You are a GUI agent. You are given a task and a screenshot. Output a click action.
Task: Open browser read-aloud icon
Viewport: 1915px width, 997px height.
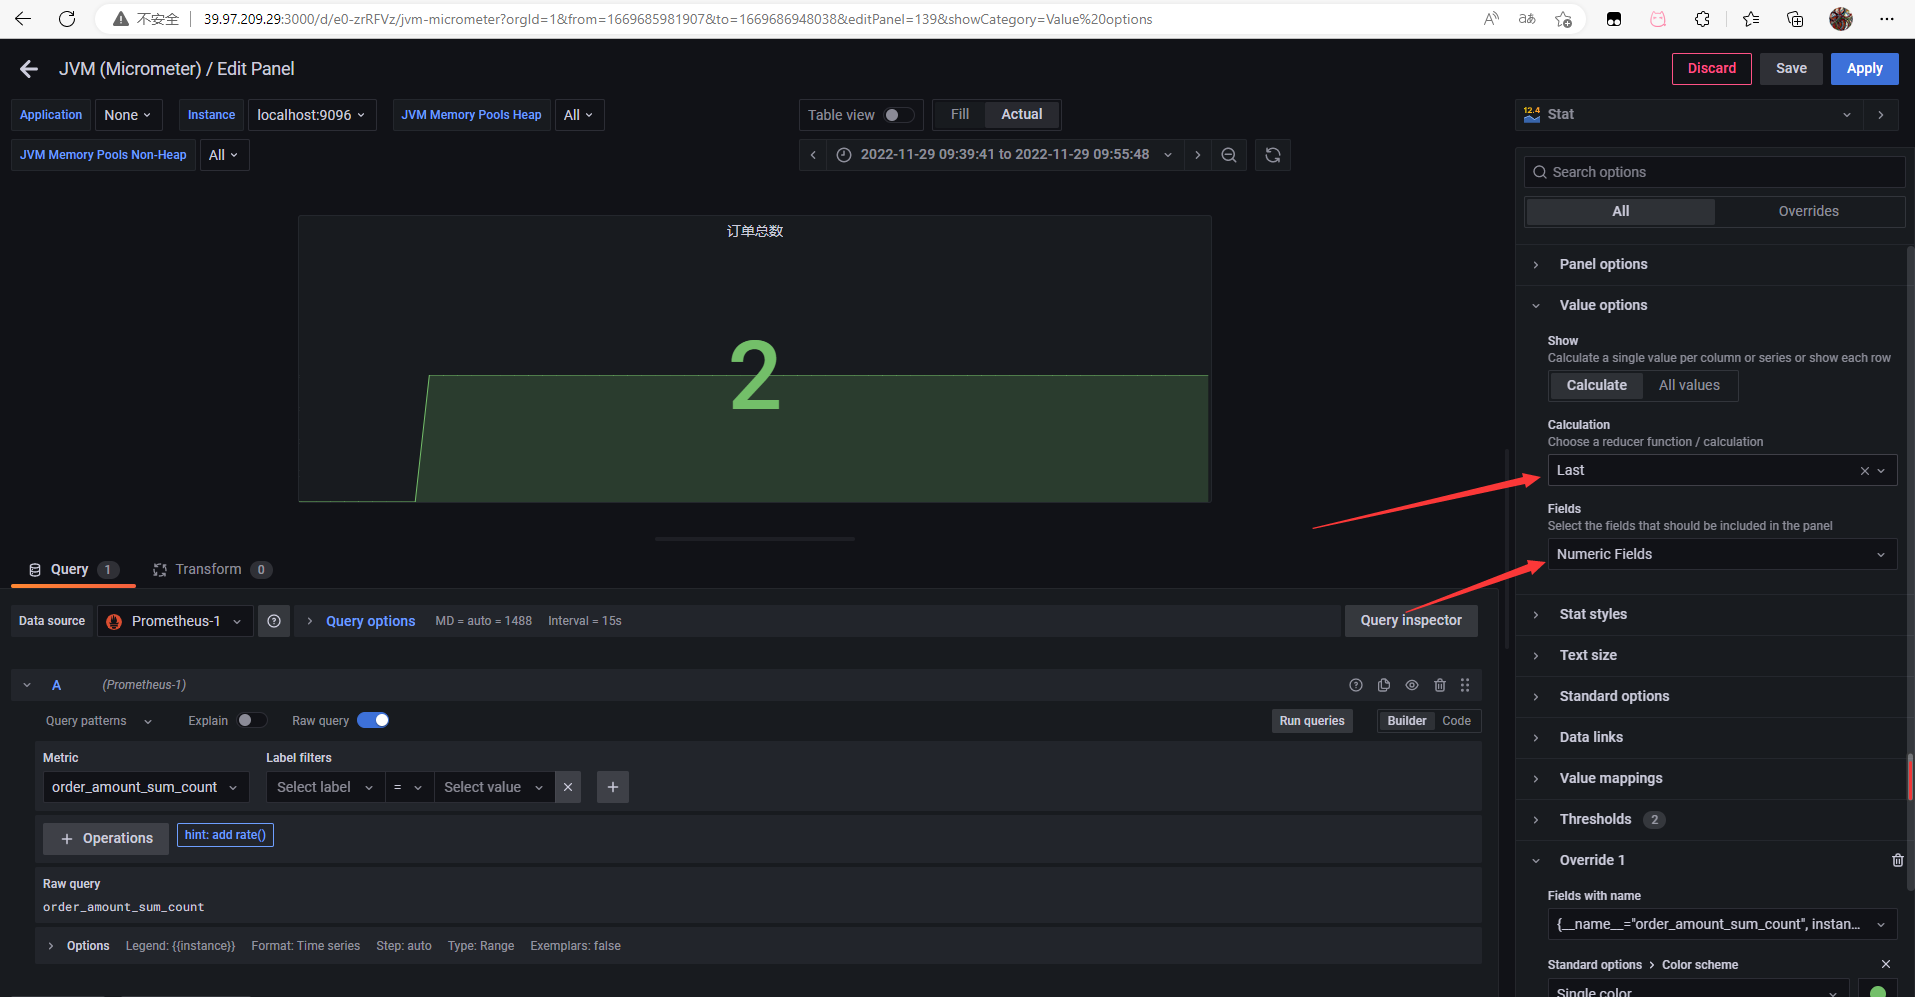click(1491, 19)
